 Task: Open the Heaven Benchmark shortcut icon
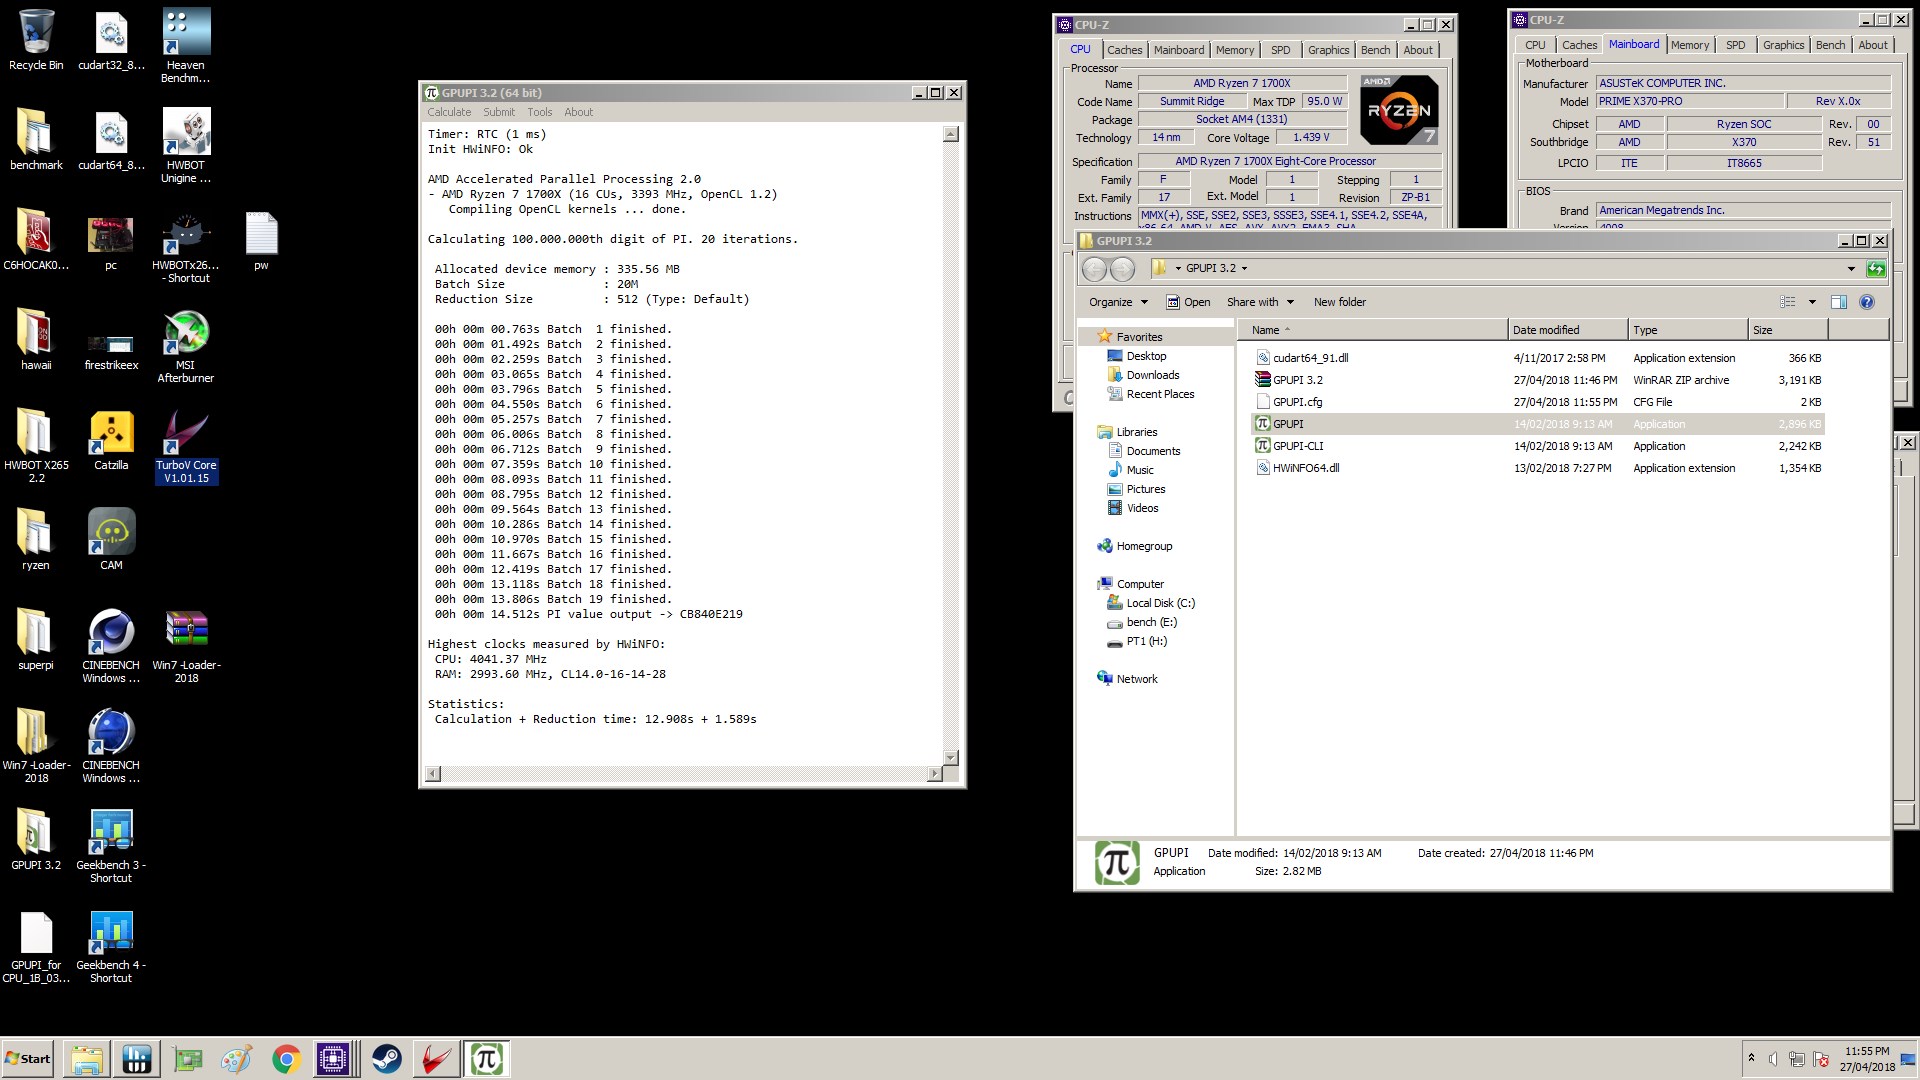185,45
